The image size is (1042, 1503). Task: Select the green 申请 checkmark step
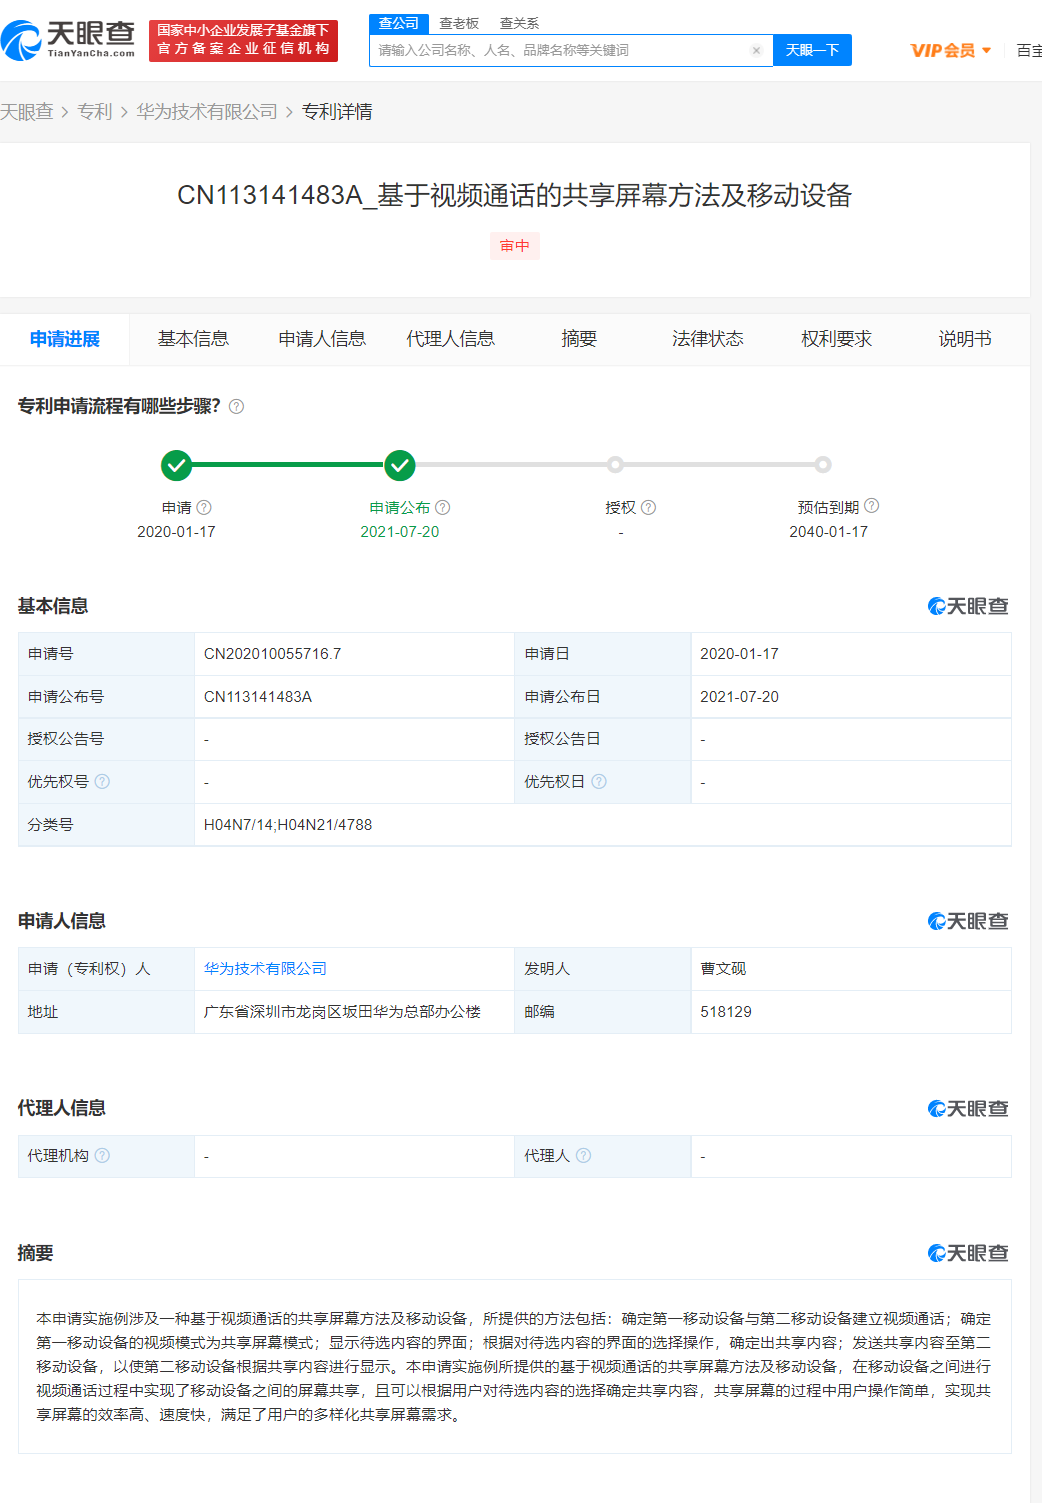click(x=176, y=465)
